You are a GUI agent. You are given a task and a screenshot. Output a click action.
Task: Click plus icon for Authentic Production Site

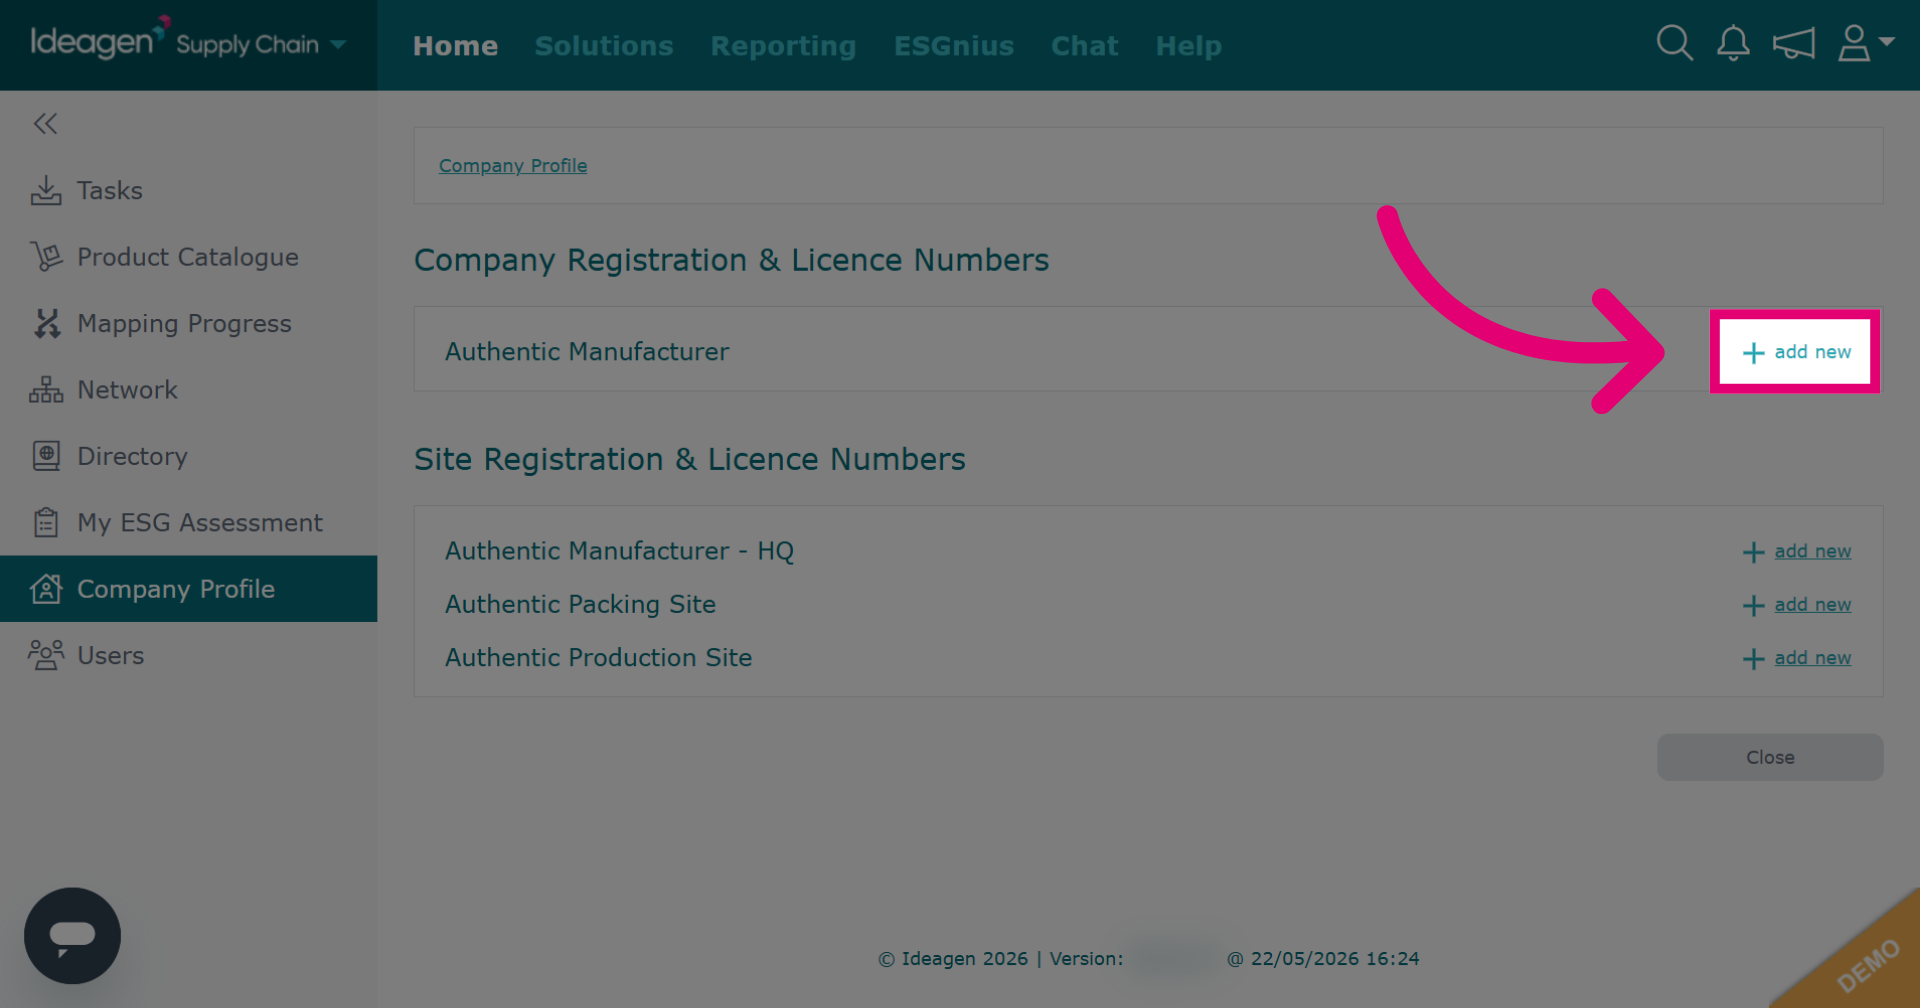[x=1753, y=659]
